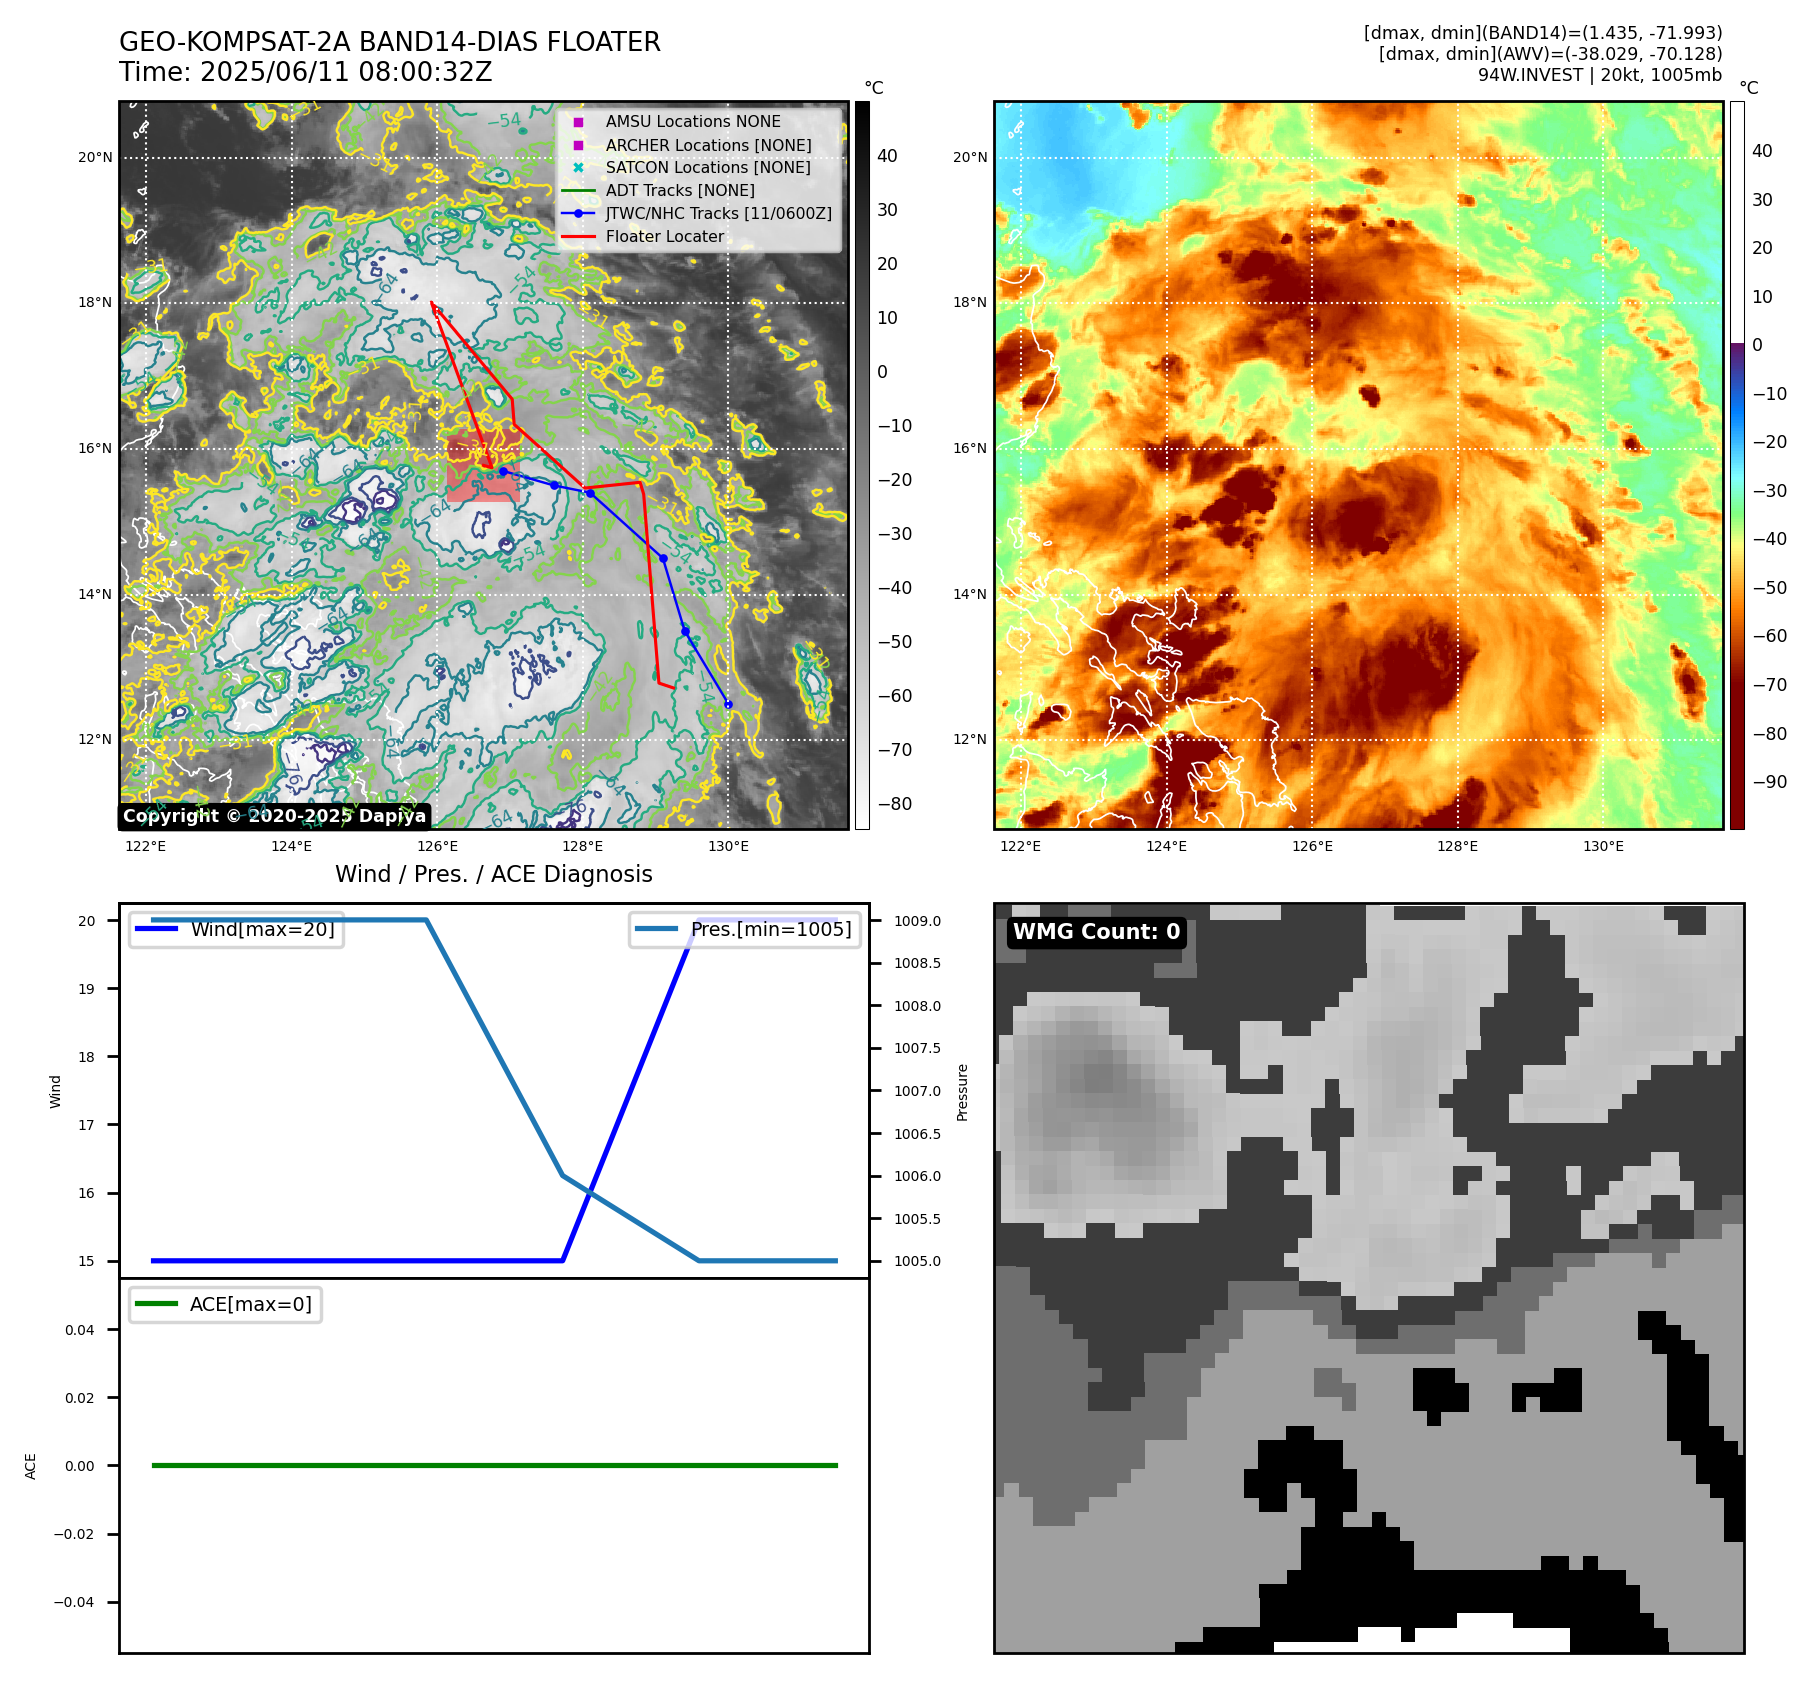Click the cyan SATCON cross marker in legend
This screenshot has height=1690, width=1813.
[x=578, y=167]
